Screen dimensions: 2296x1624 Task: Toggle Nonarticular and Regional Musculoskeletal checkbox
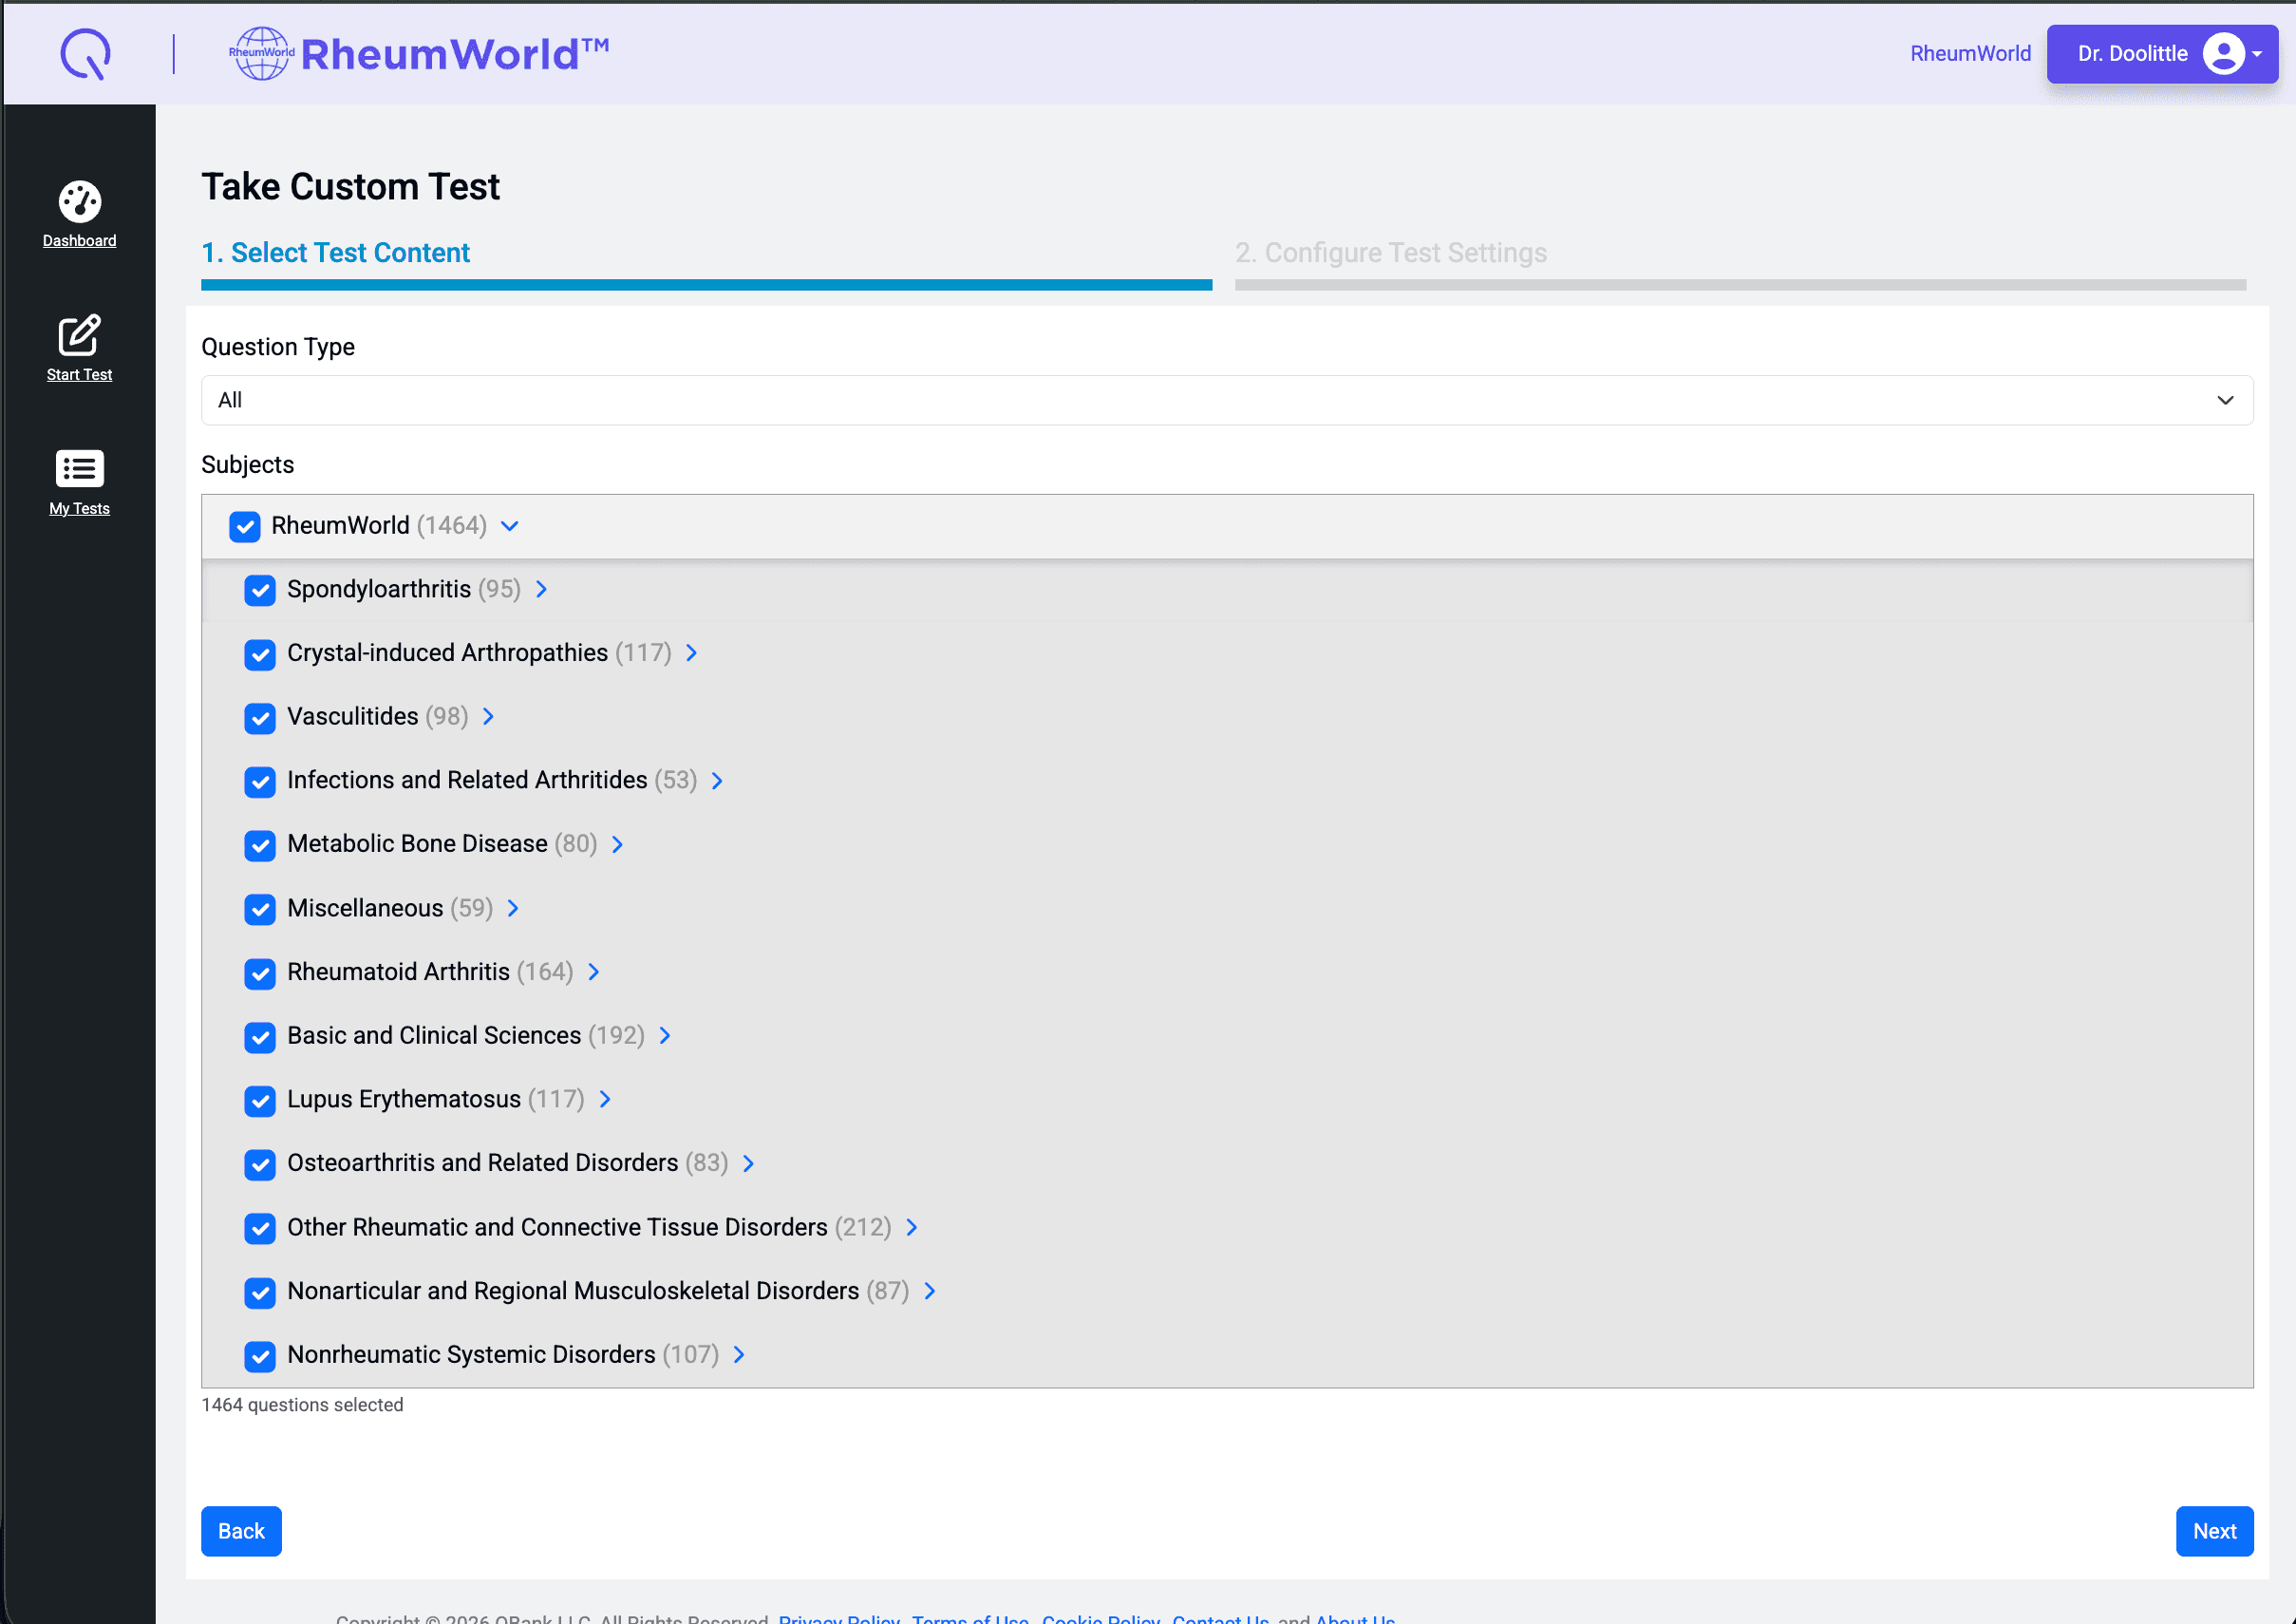pos(260,1292)
